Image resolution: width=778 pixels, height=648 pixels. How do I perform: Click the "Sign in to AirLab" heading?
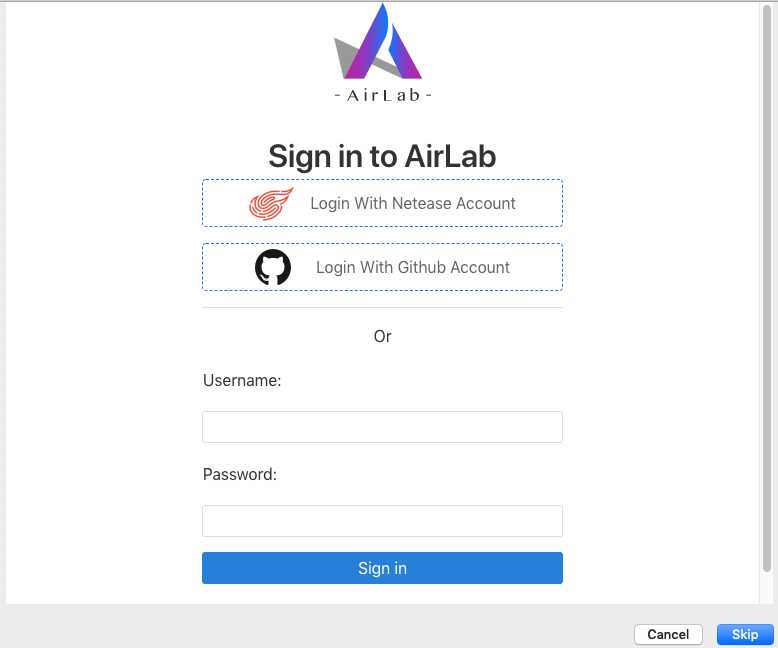pos(382,156)
